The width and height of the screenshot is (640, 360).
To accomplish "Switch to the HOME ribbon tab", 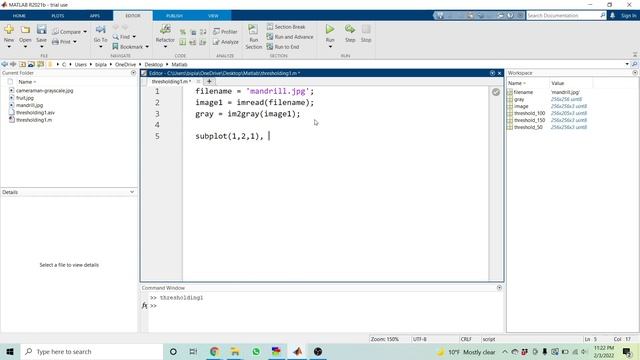I will 19,16.
